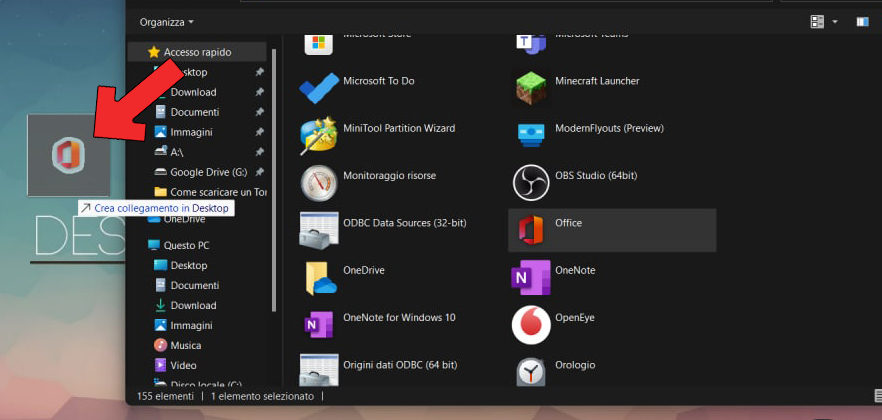Select the OpenEye app icon
The image size is (882, 420).
531,324
